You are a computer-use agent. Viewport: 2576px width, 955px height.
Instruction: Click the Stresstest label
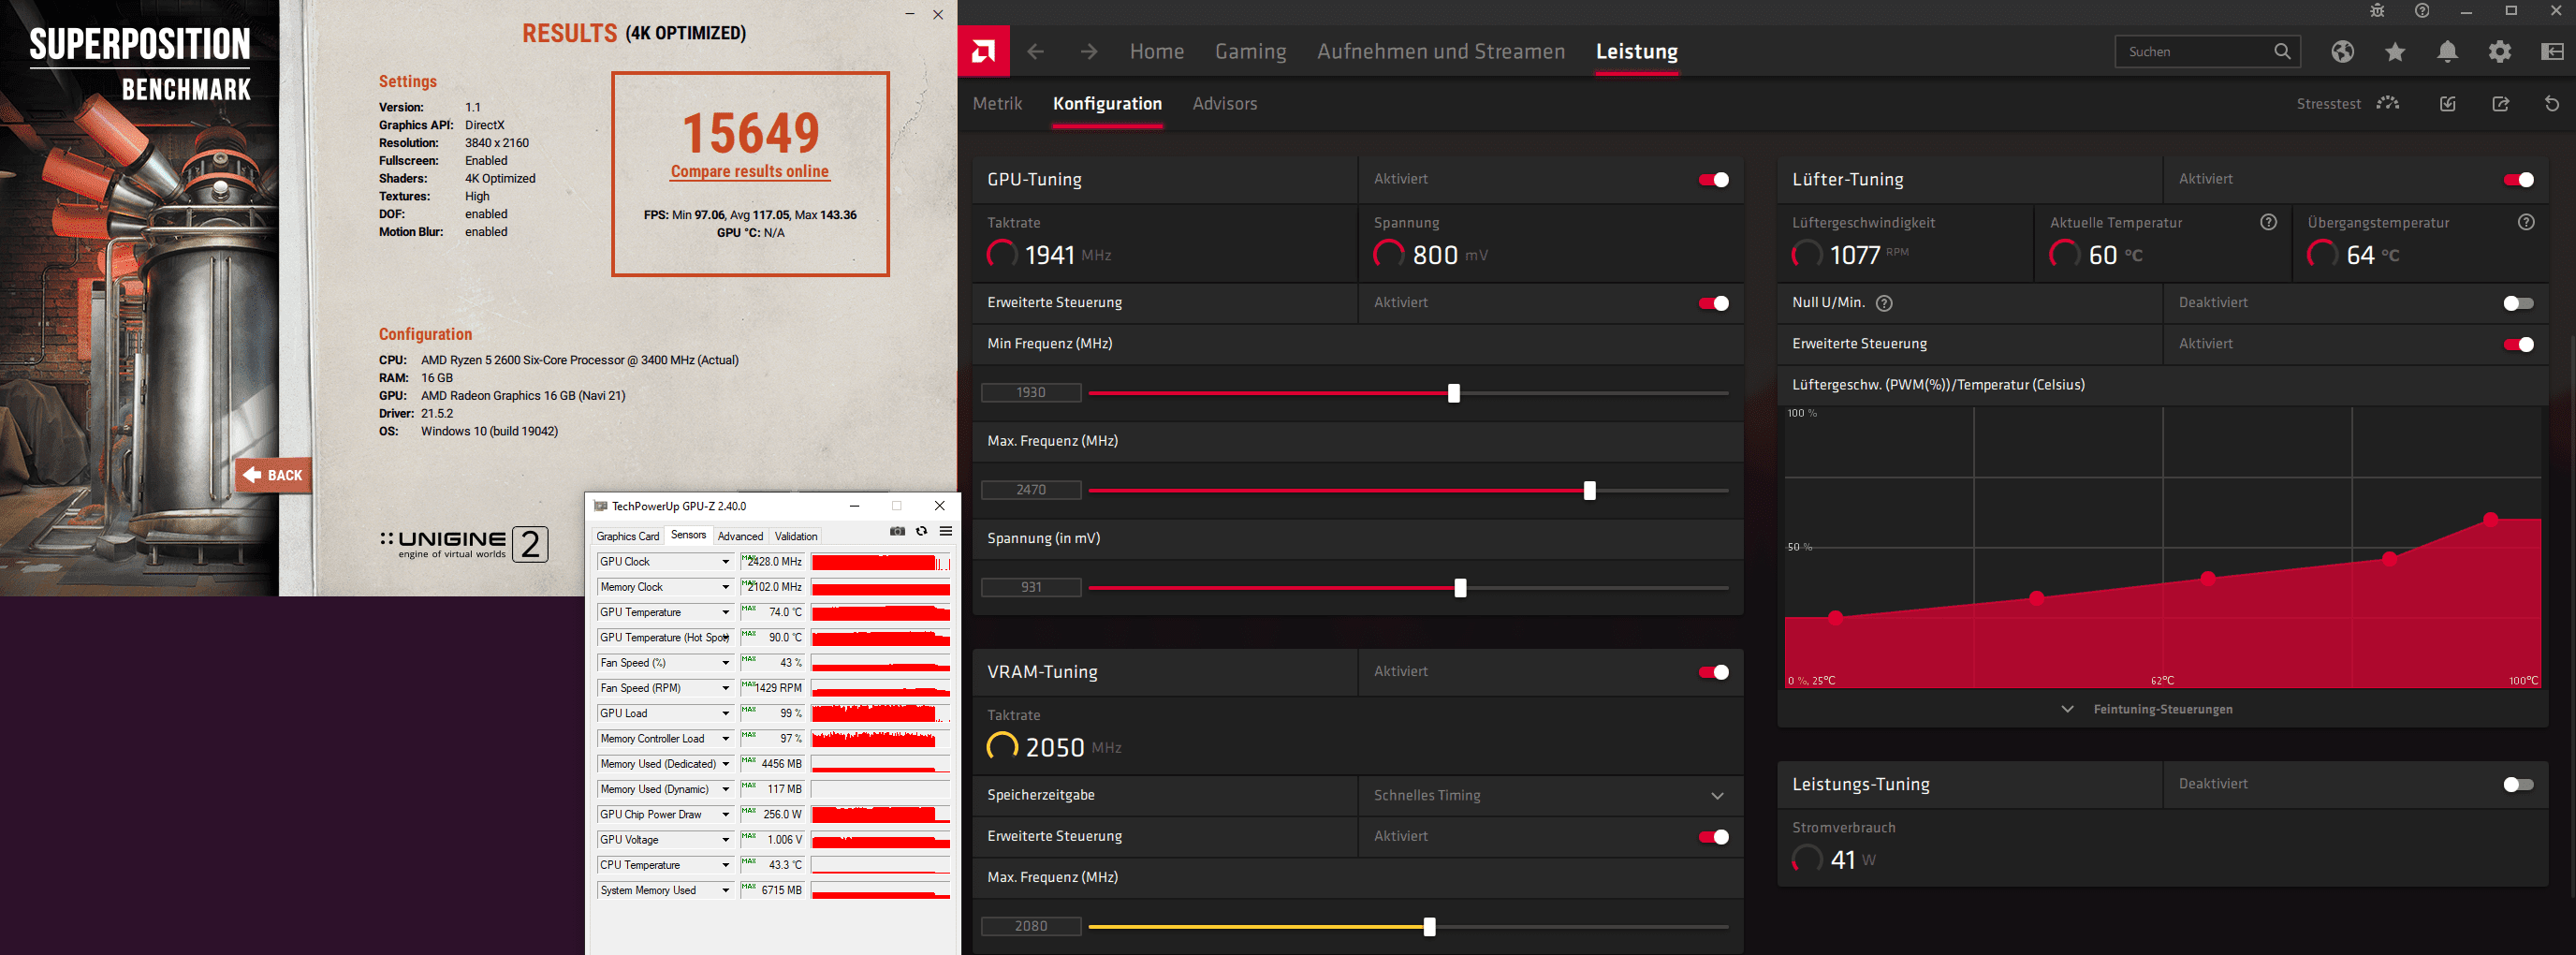(x=2328, y=104)
